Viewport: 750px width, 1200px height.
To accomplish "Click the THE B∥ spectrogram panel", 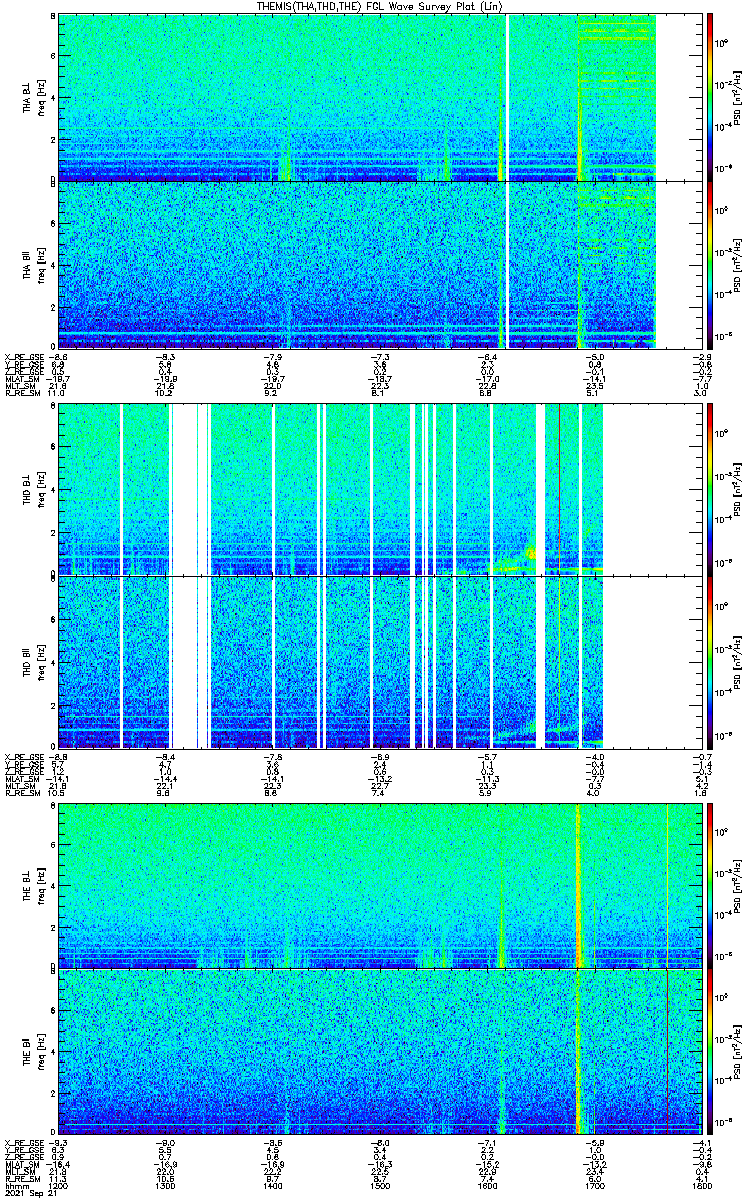I will [x=379, y=1051].
